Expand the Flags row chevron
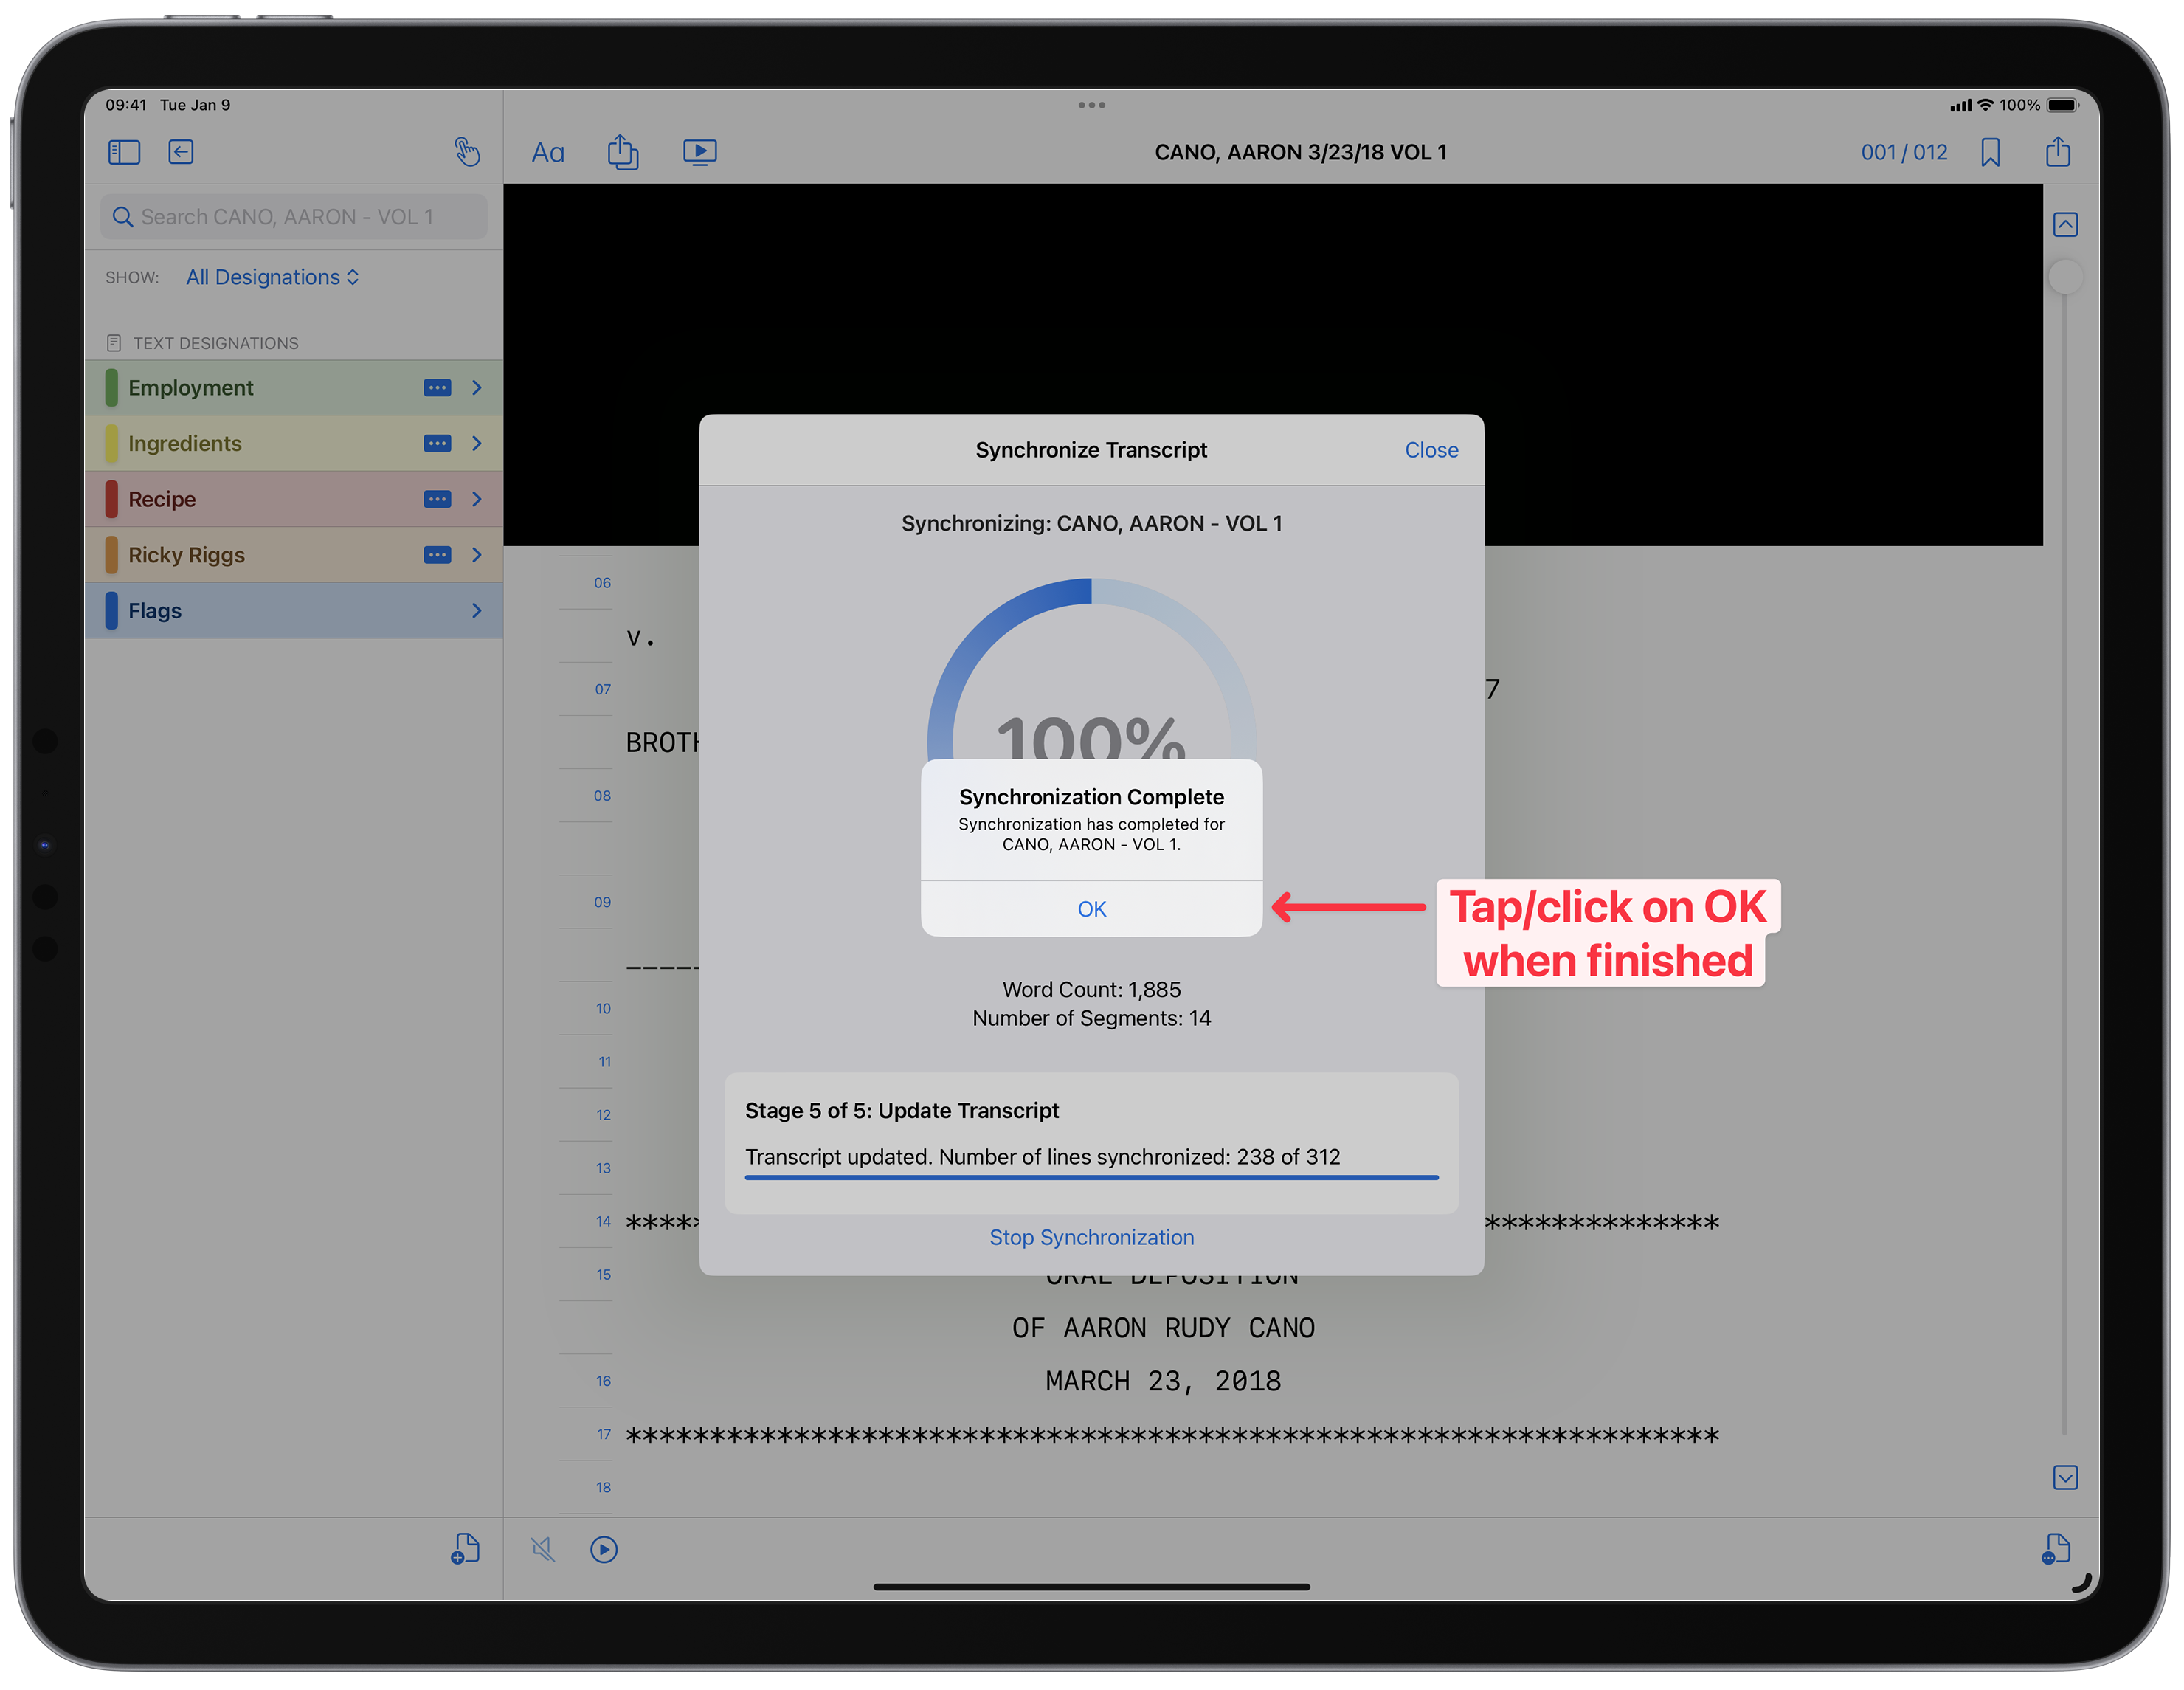Screen dimensions: 2184x1690 [x=477, y=611]
